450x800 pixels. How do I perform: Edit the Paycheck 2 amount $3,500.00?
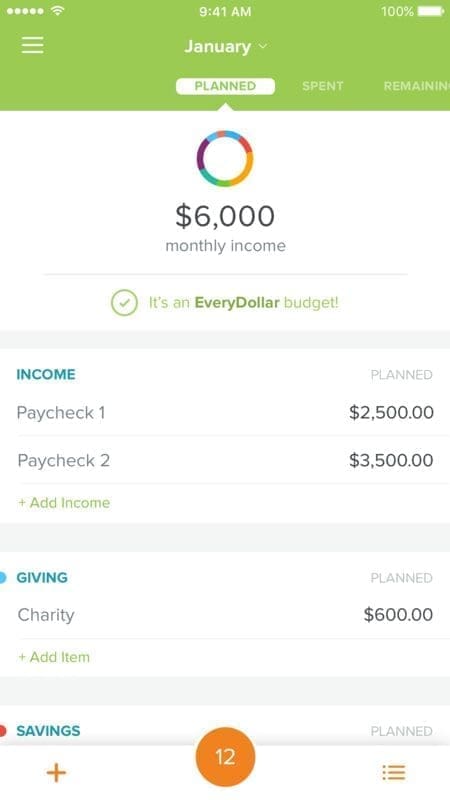391,460
